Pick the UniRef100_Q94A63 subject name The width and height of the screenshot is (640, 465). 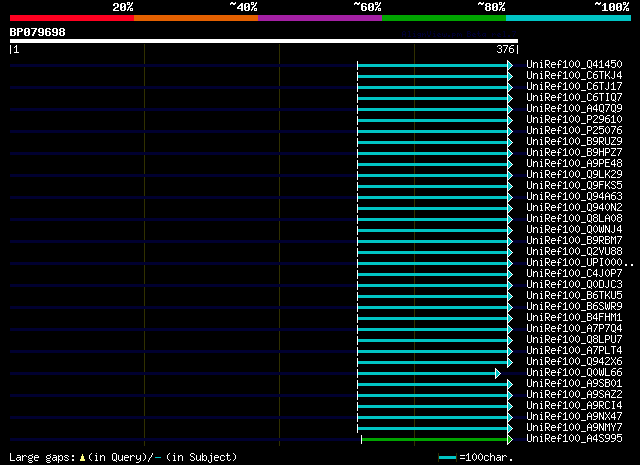coord(574,197)
